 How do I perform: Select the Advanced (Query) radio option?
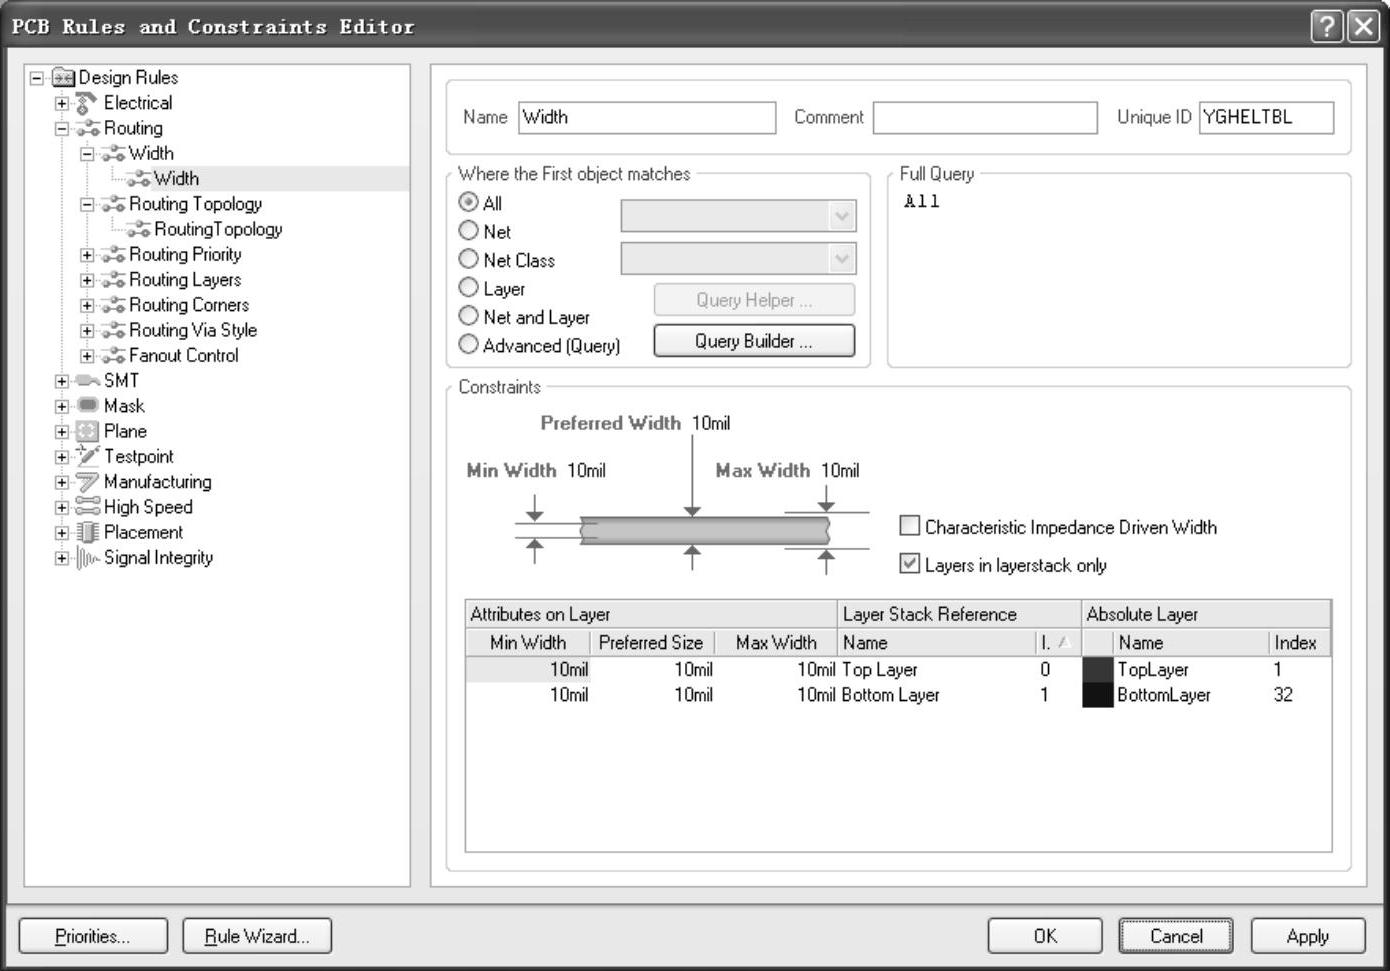[468, 345]
